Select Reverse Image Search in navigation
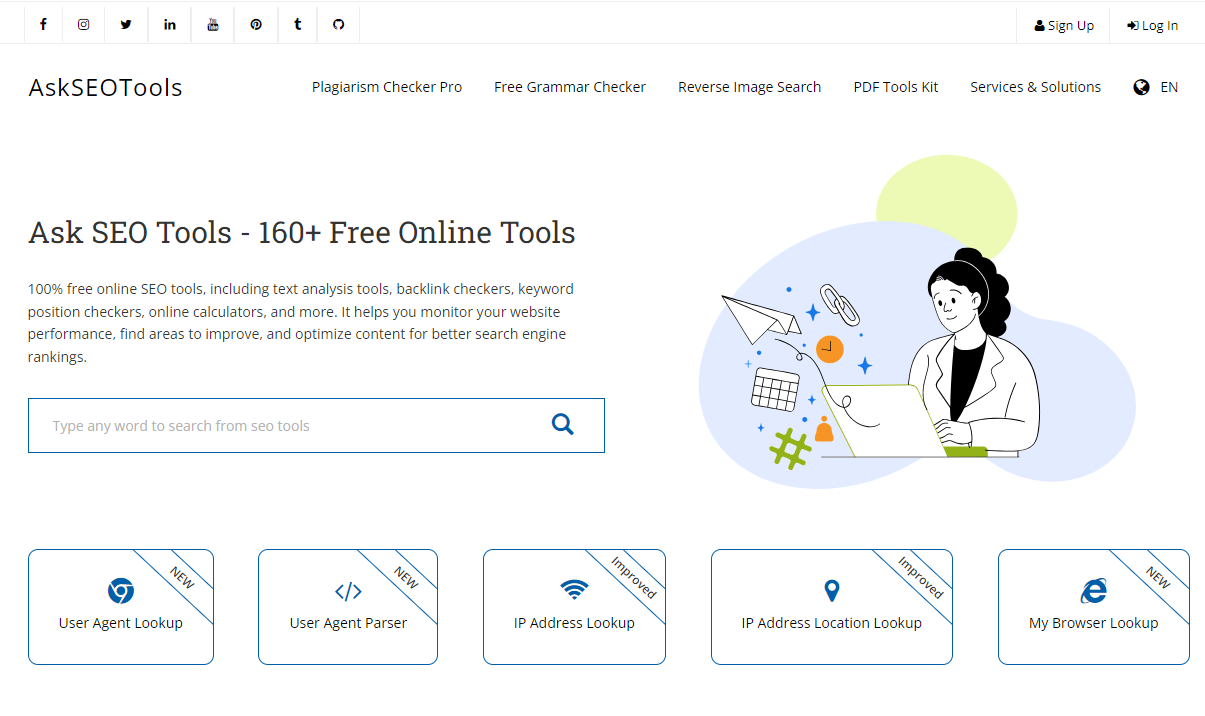The width and height of the screenshot is (1205, 716). (x=749, y=87)
